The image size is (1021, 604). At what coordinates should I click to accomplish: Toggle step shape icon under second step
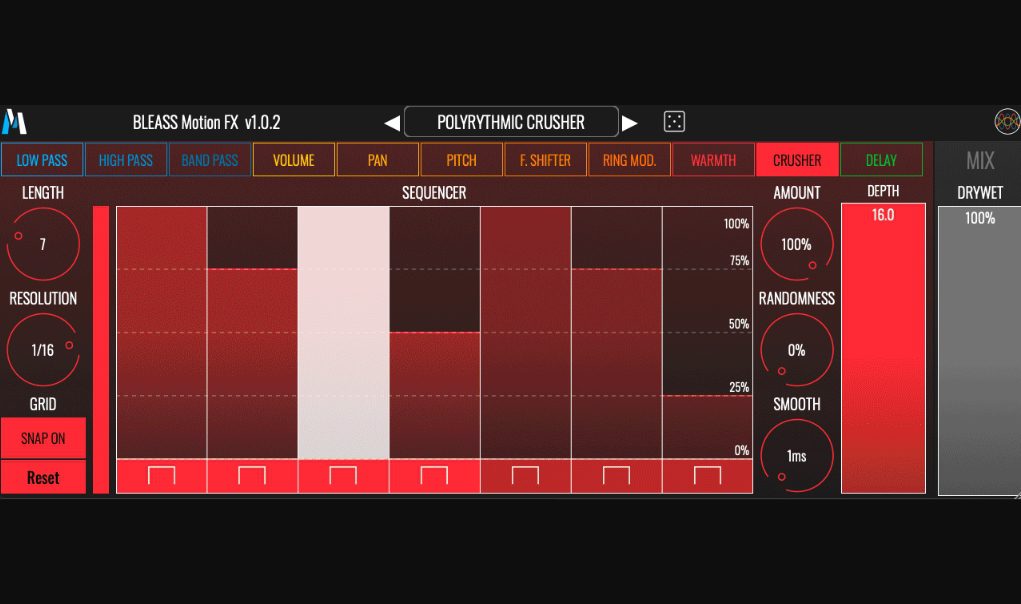[x=252, y=476]
